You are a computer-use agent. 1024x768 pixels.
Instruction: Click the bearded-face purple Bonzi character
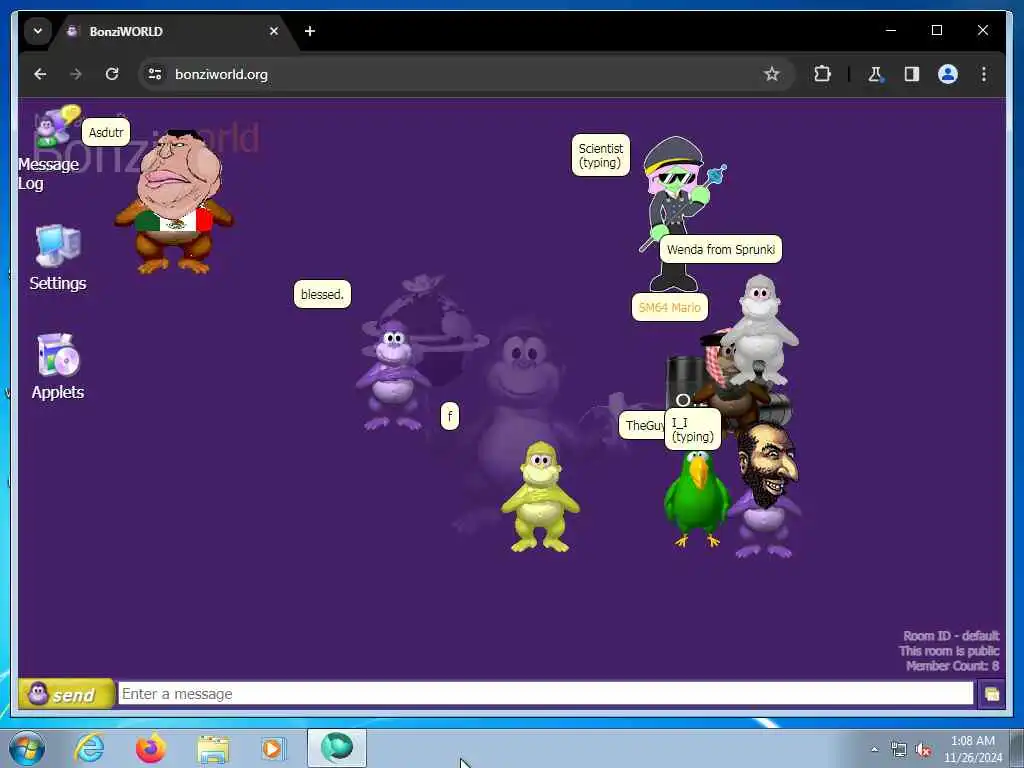point(766,491)
